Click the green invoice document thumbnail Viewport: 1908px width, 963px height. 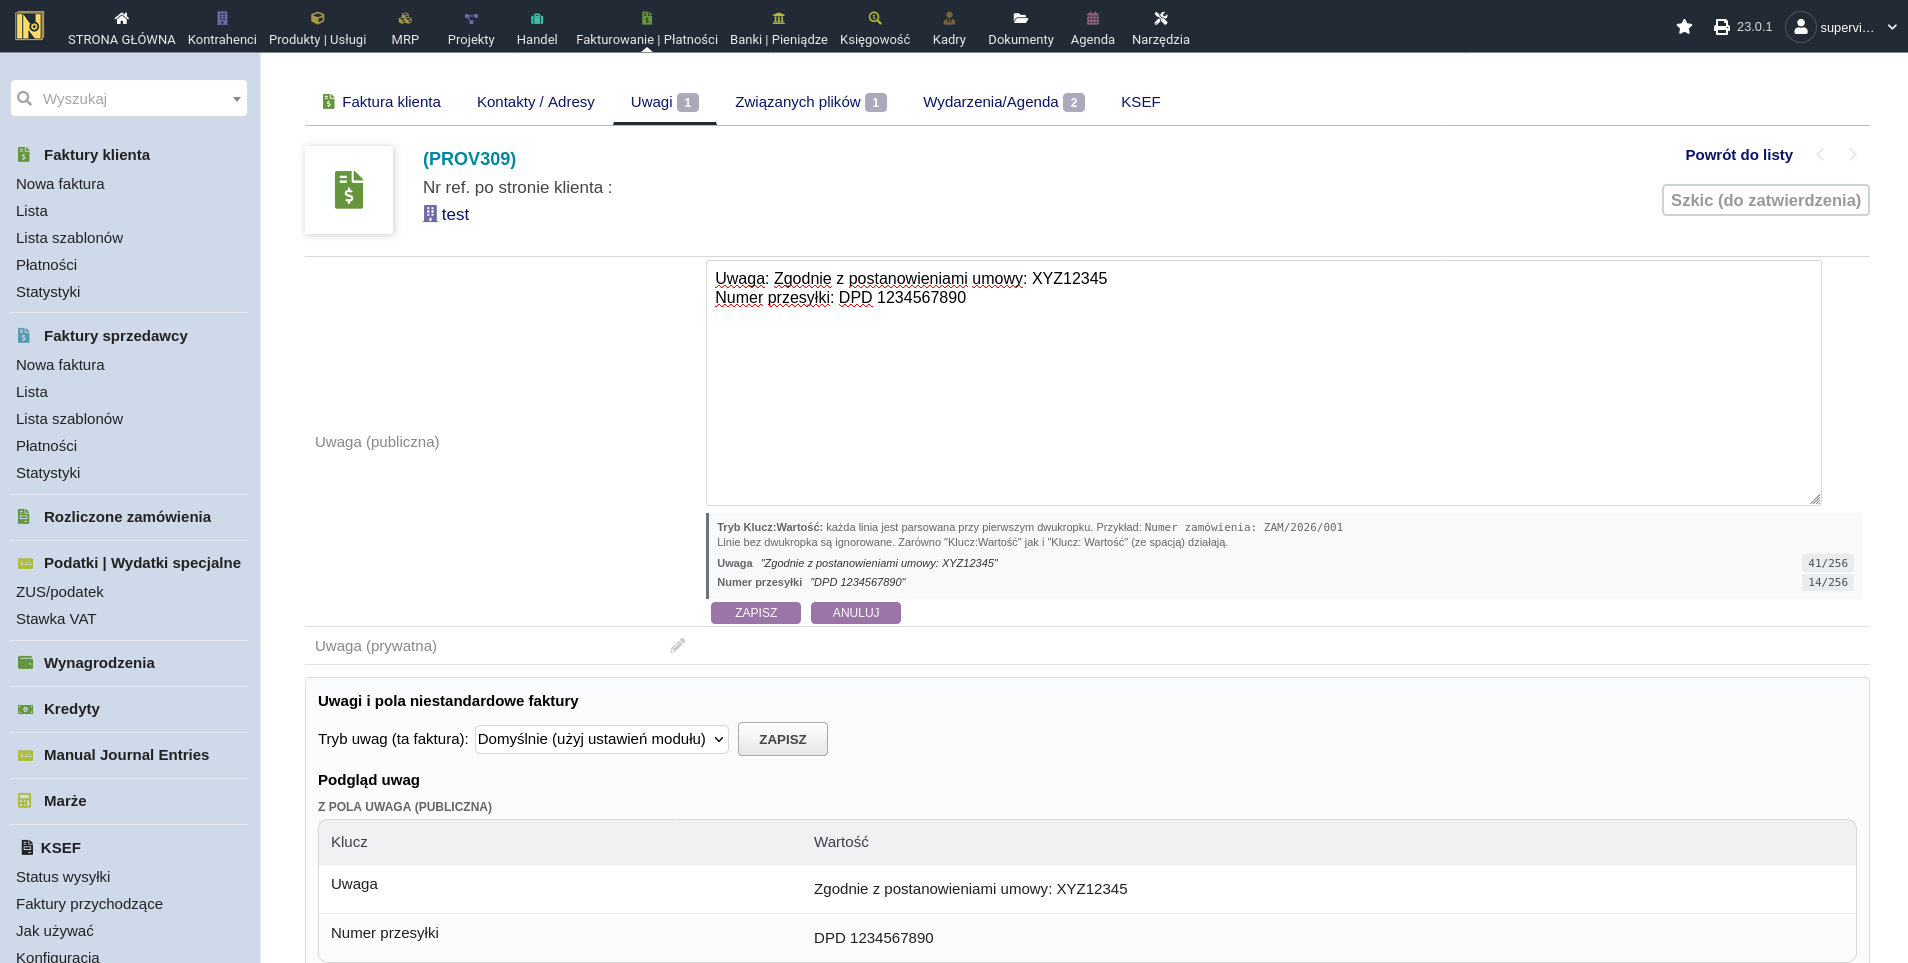pos(349,190)
